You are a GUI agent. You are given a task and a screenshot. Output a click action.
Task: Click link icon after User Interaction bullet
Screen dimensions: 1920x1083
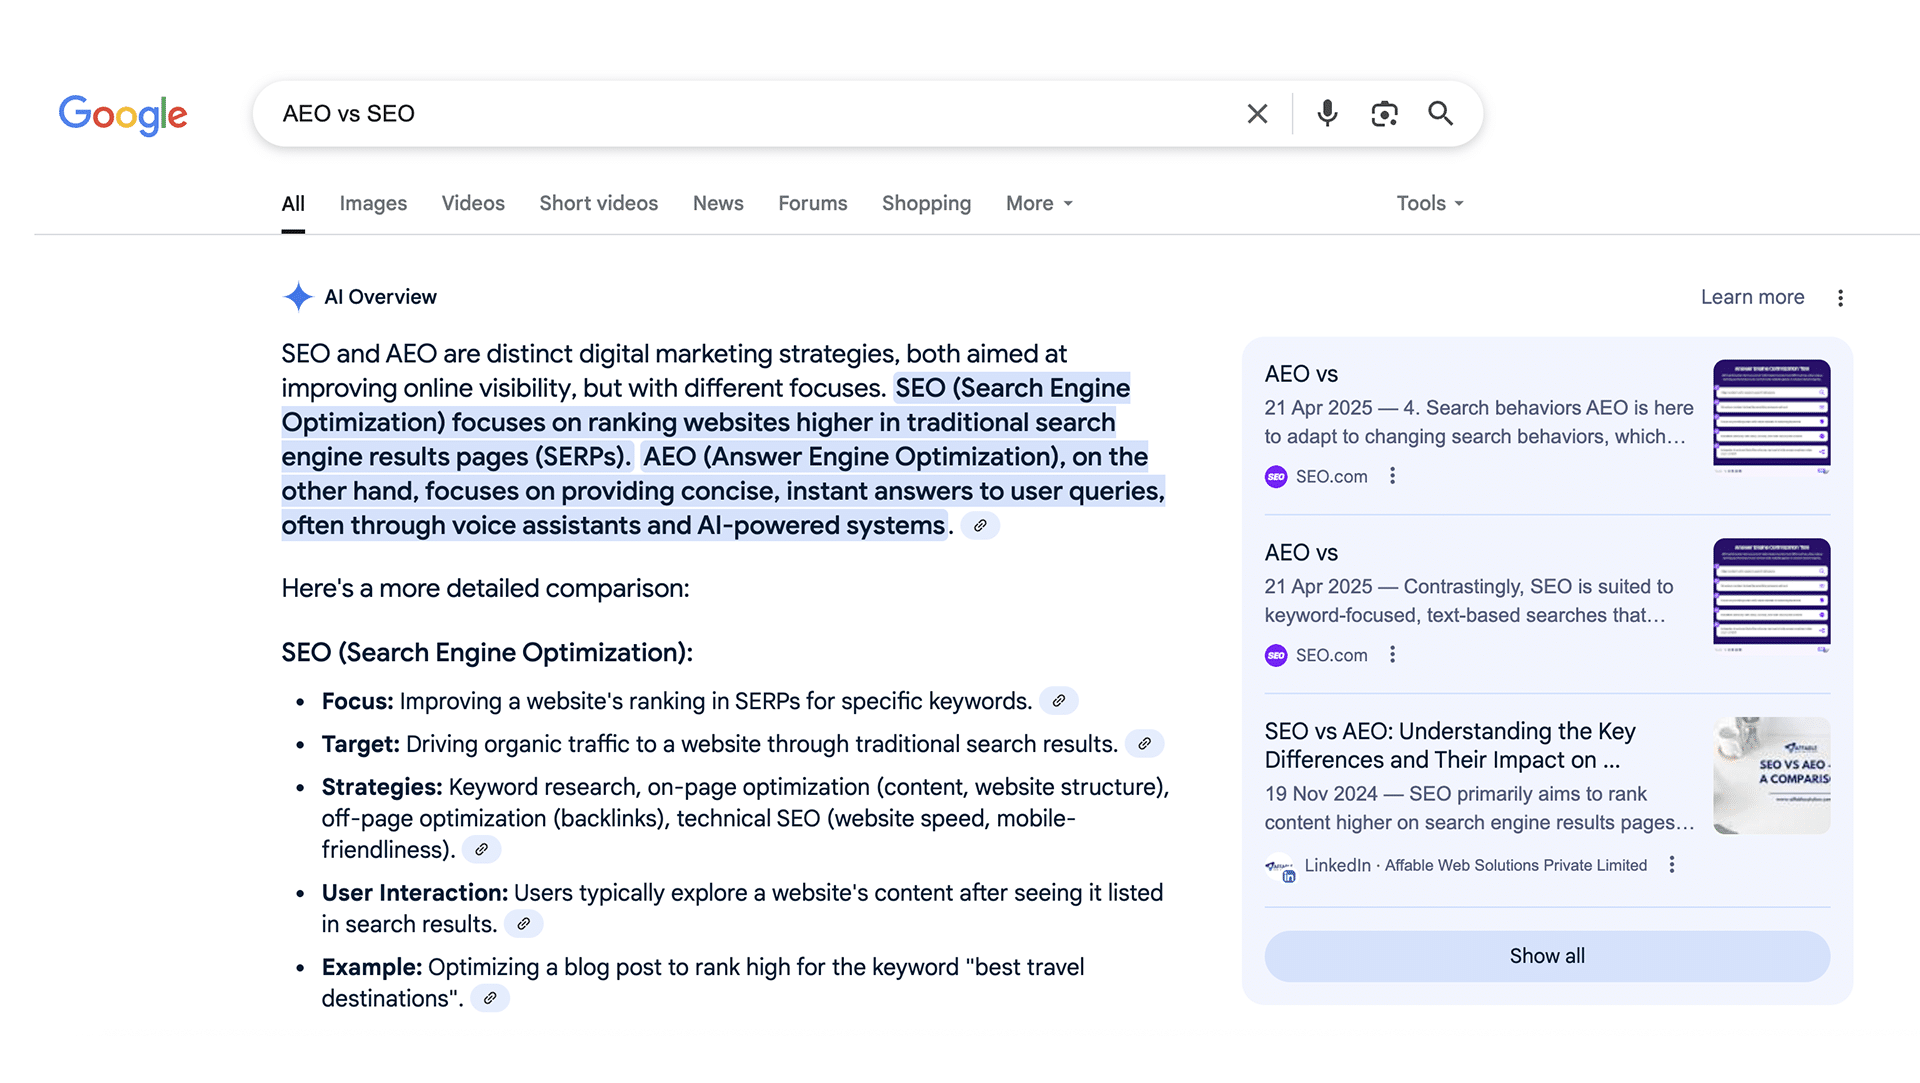point(523,924)
